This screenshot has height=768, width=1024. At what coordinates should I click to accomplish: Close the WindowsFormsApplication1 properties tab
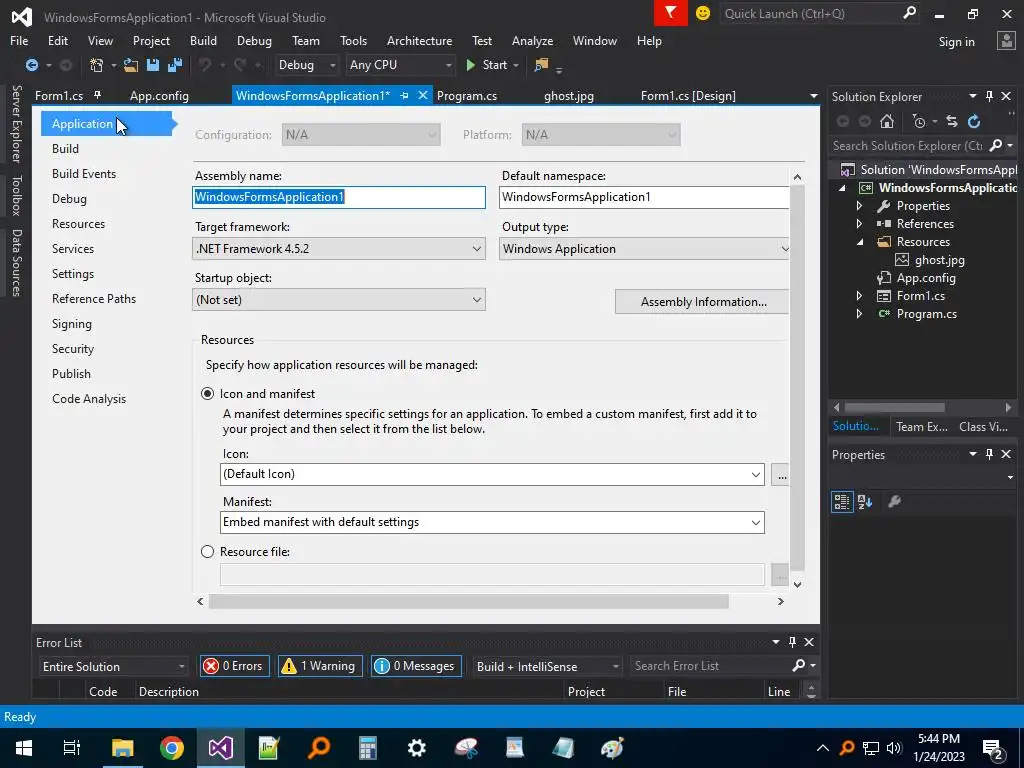[423, 95]
